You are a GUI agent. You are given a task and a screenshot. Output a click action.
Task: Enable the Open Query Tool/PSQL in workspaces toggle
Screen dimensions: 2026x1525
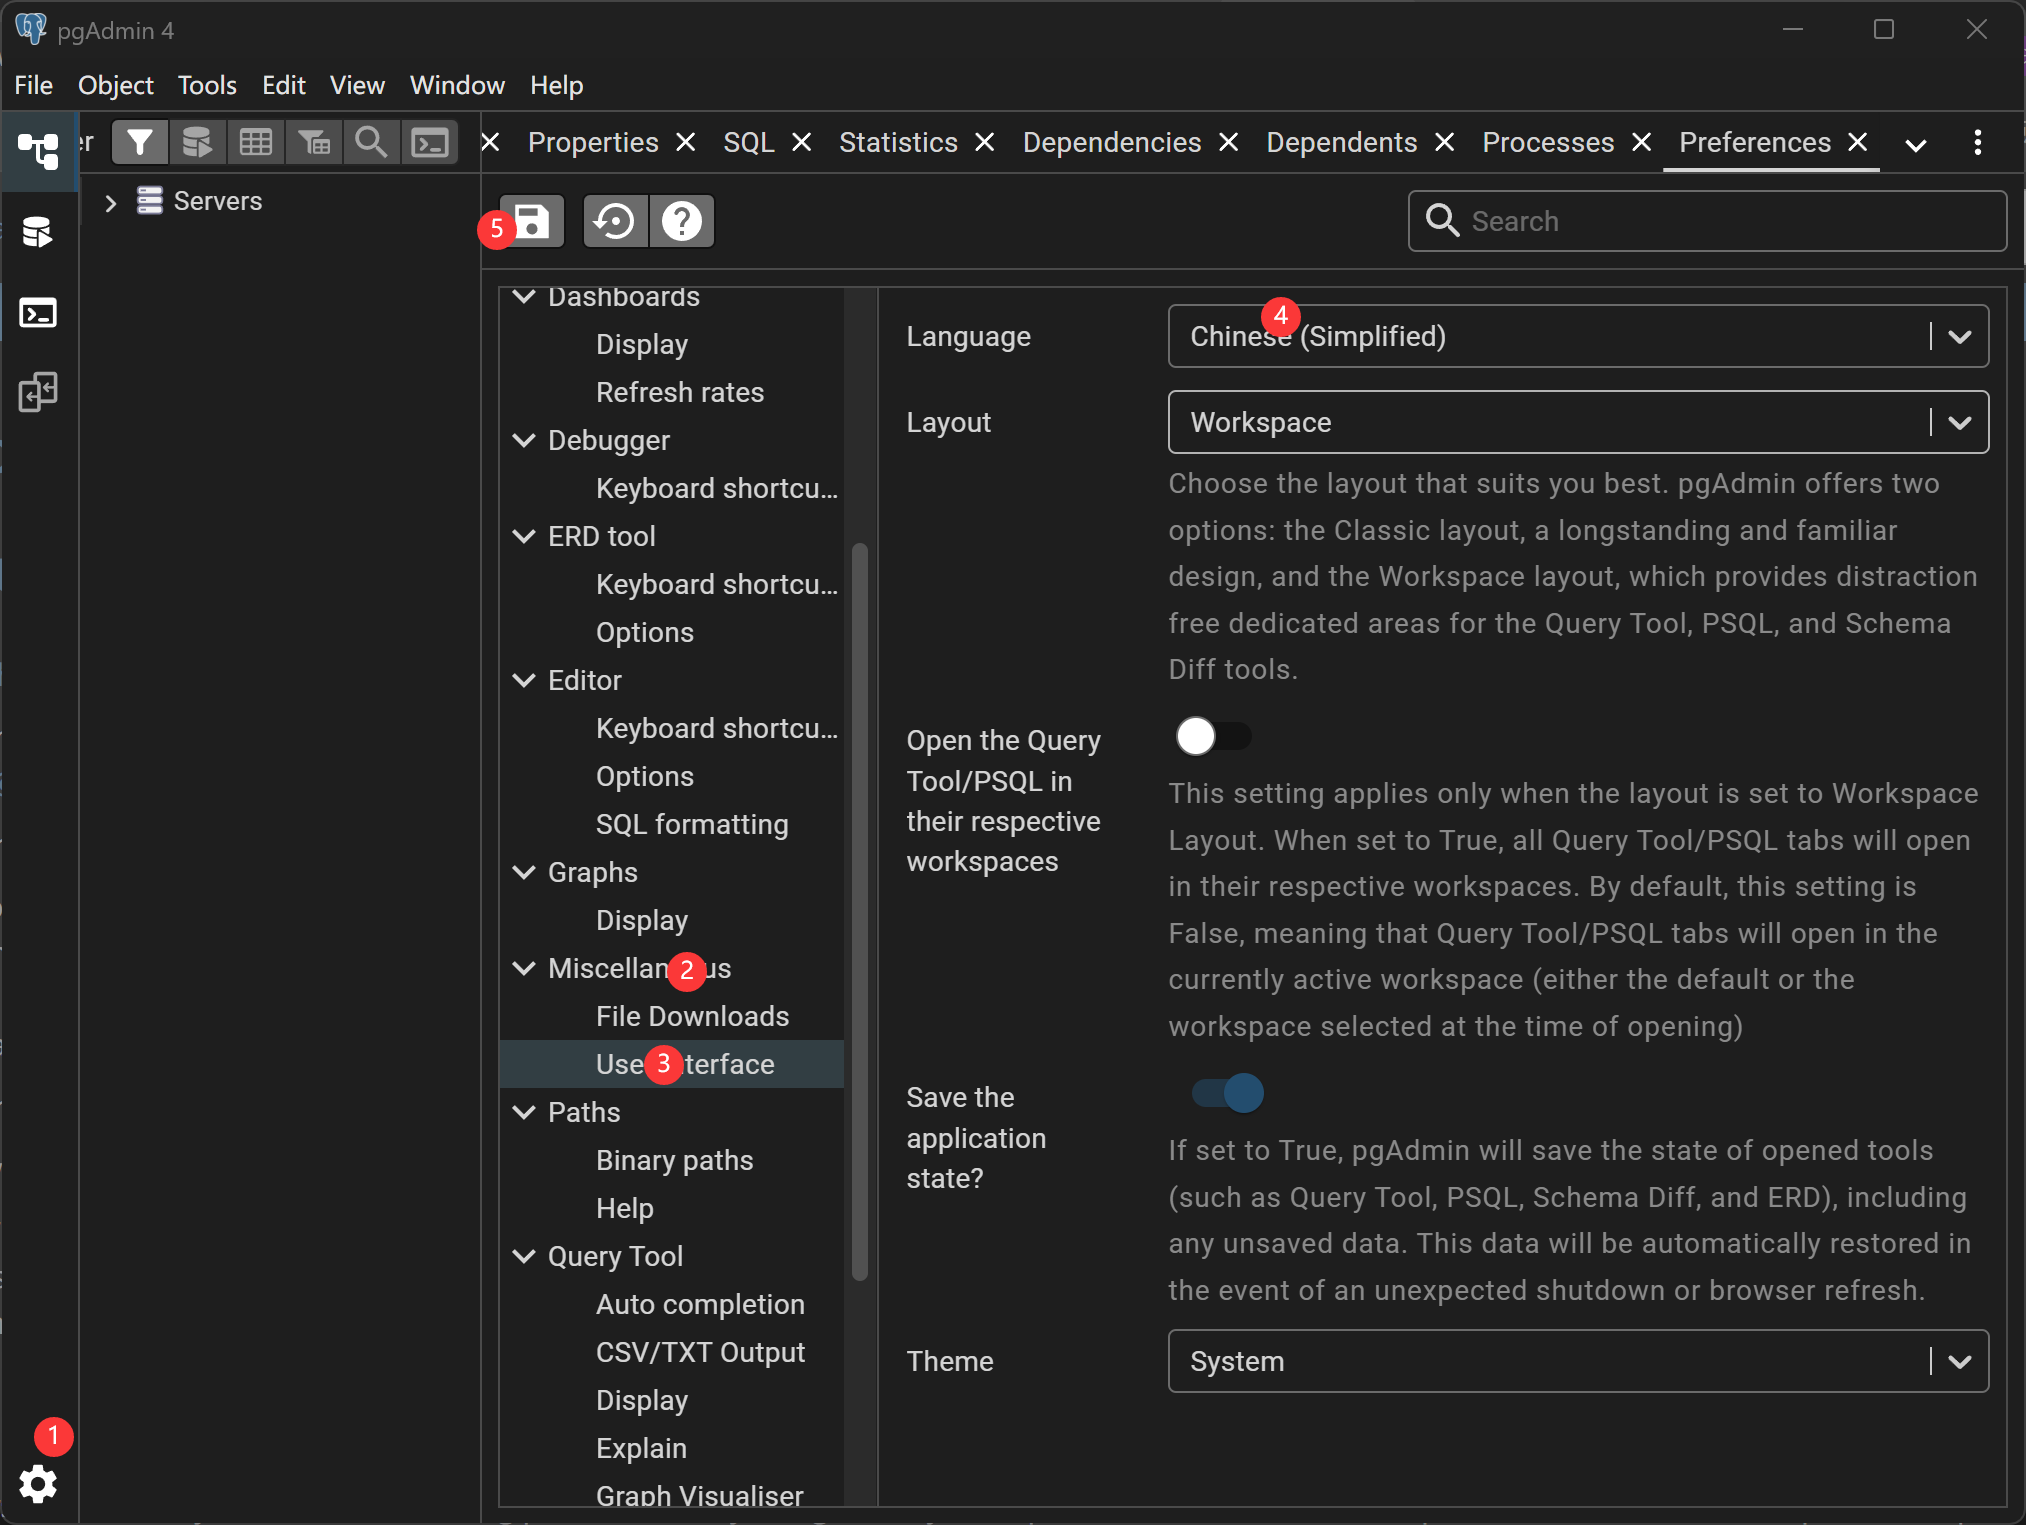pos(1213,736)
